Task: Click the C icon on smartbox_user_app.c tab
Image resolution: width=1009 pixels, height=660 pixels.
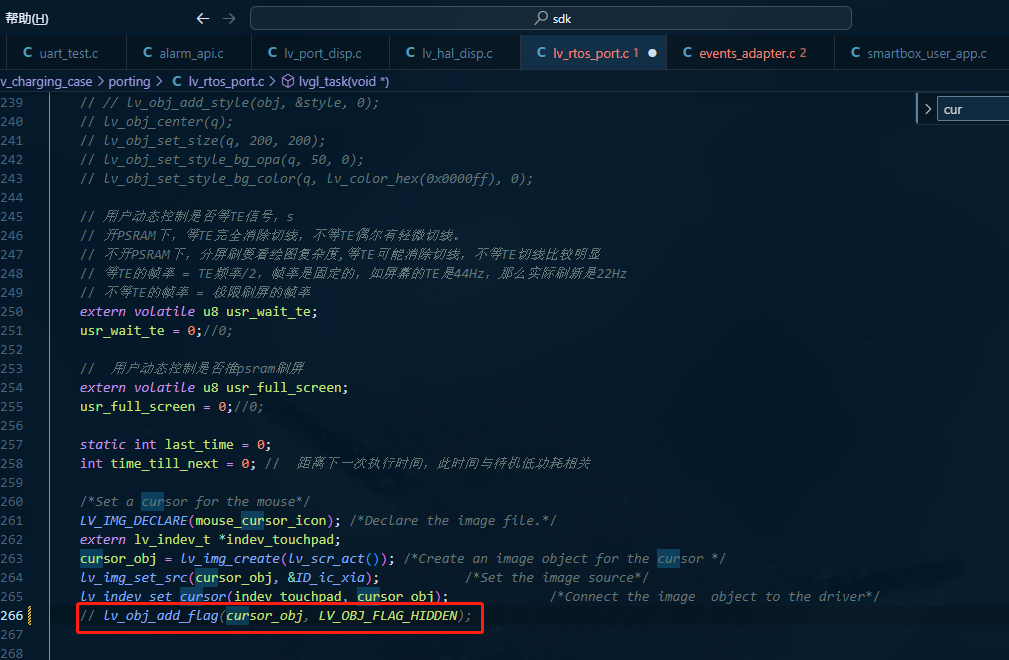Action: click(x=855, y=53)
